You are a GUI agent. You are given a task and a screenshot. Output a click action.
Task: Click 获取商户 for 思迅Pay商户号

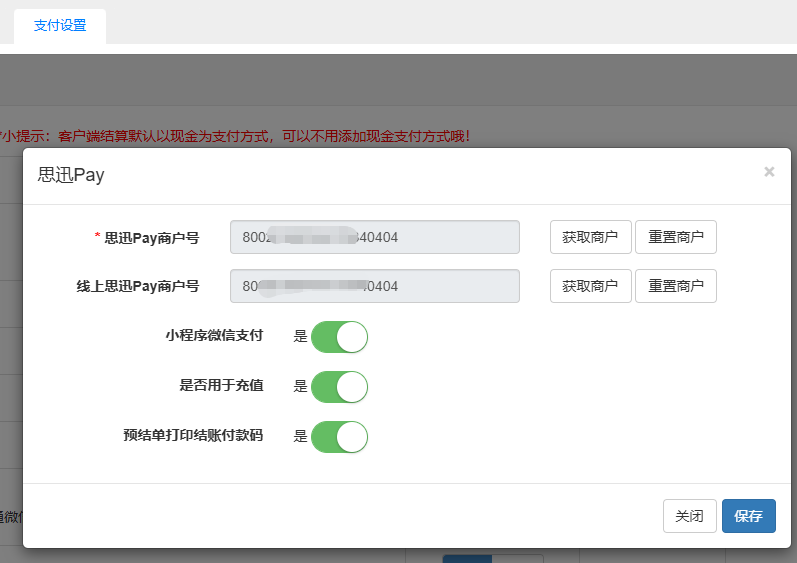pos(590,237)
